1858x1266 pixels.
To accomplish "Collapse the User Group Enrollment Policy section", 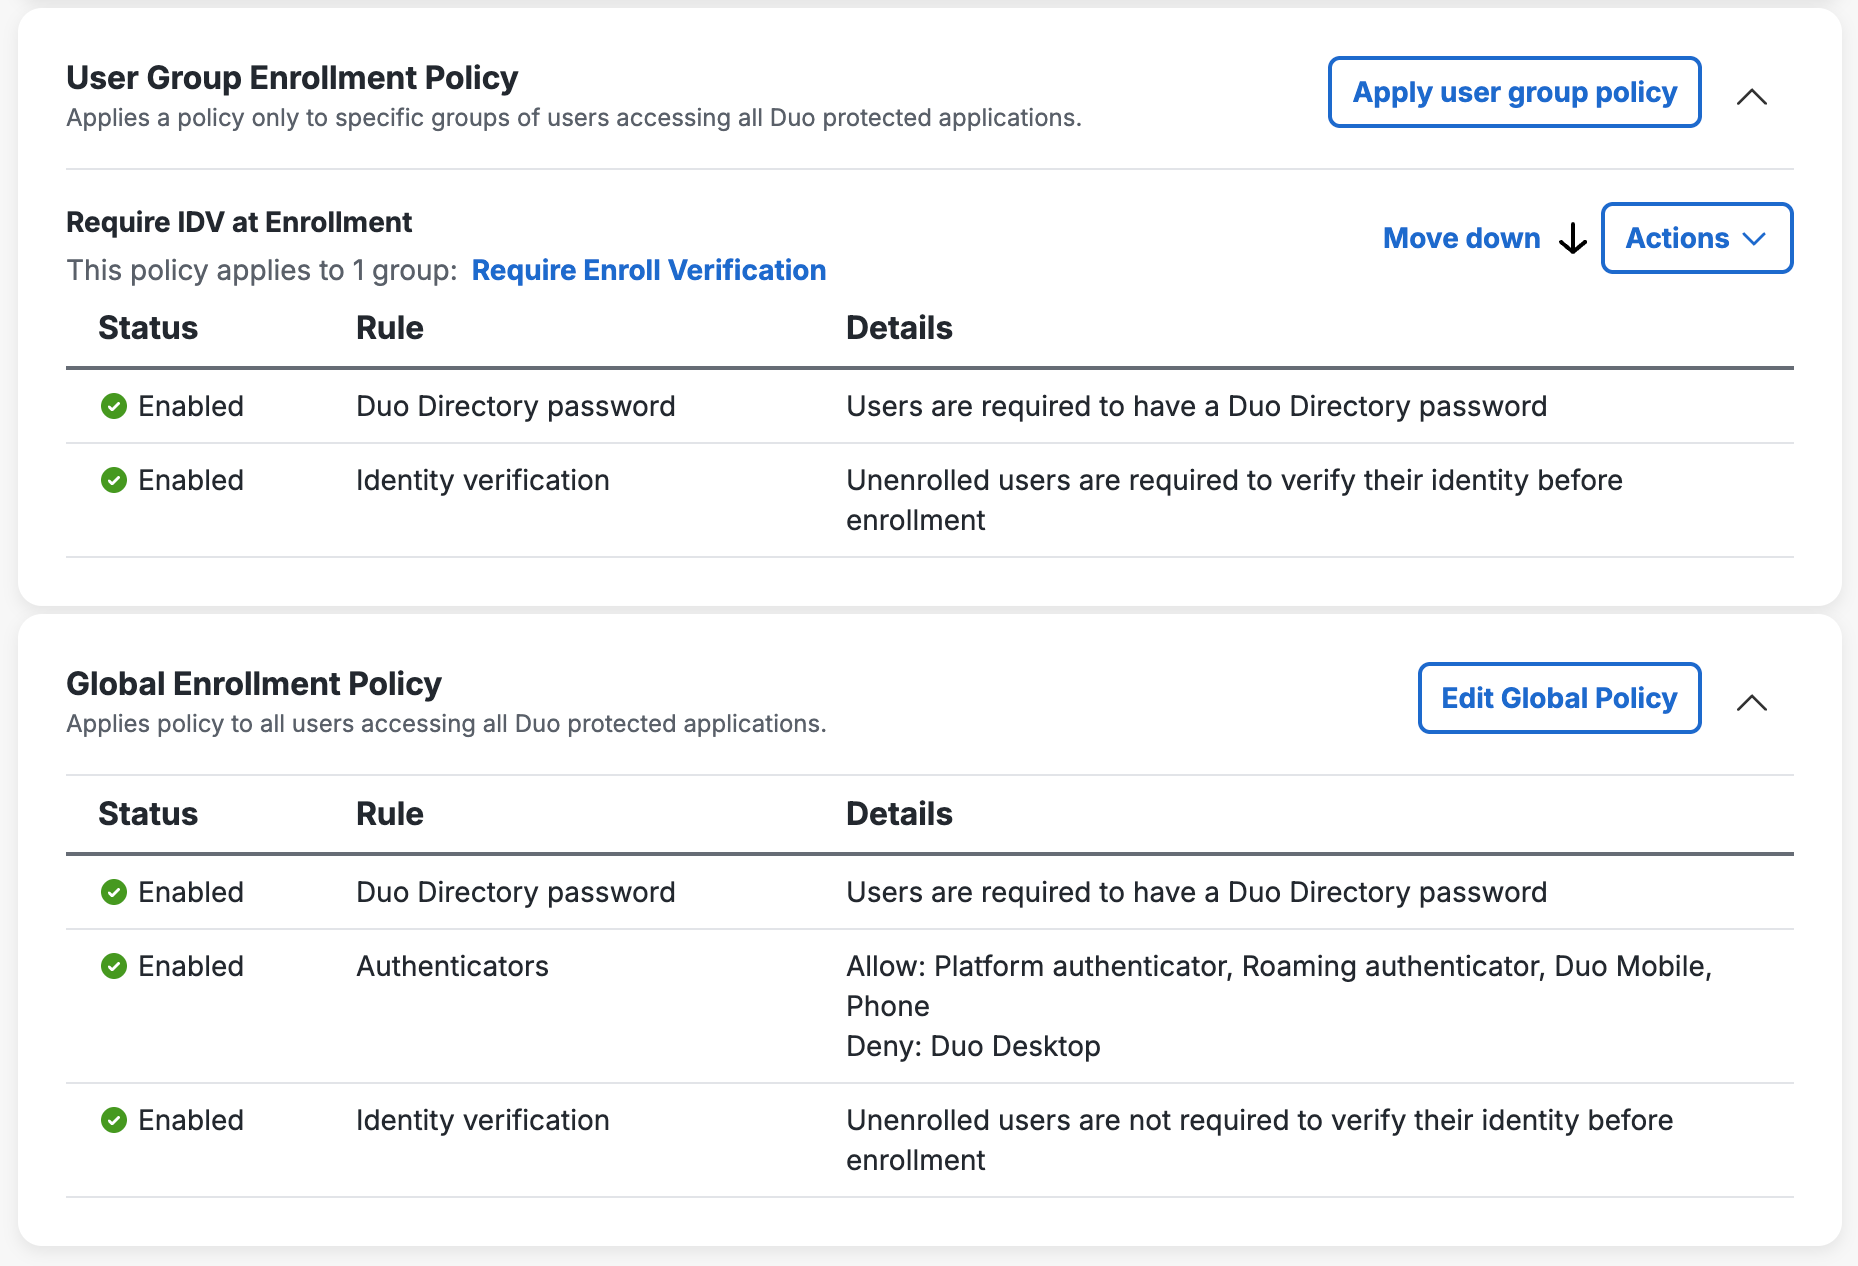I will tap(1753, 97).
